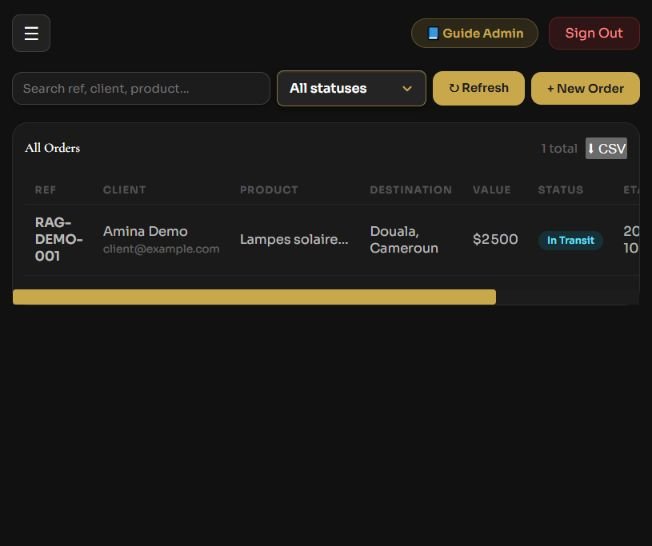Screen dimensions: 652x546
Task: Click destination Douala, Cameroun
Action: [x=404, y=240]
